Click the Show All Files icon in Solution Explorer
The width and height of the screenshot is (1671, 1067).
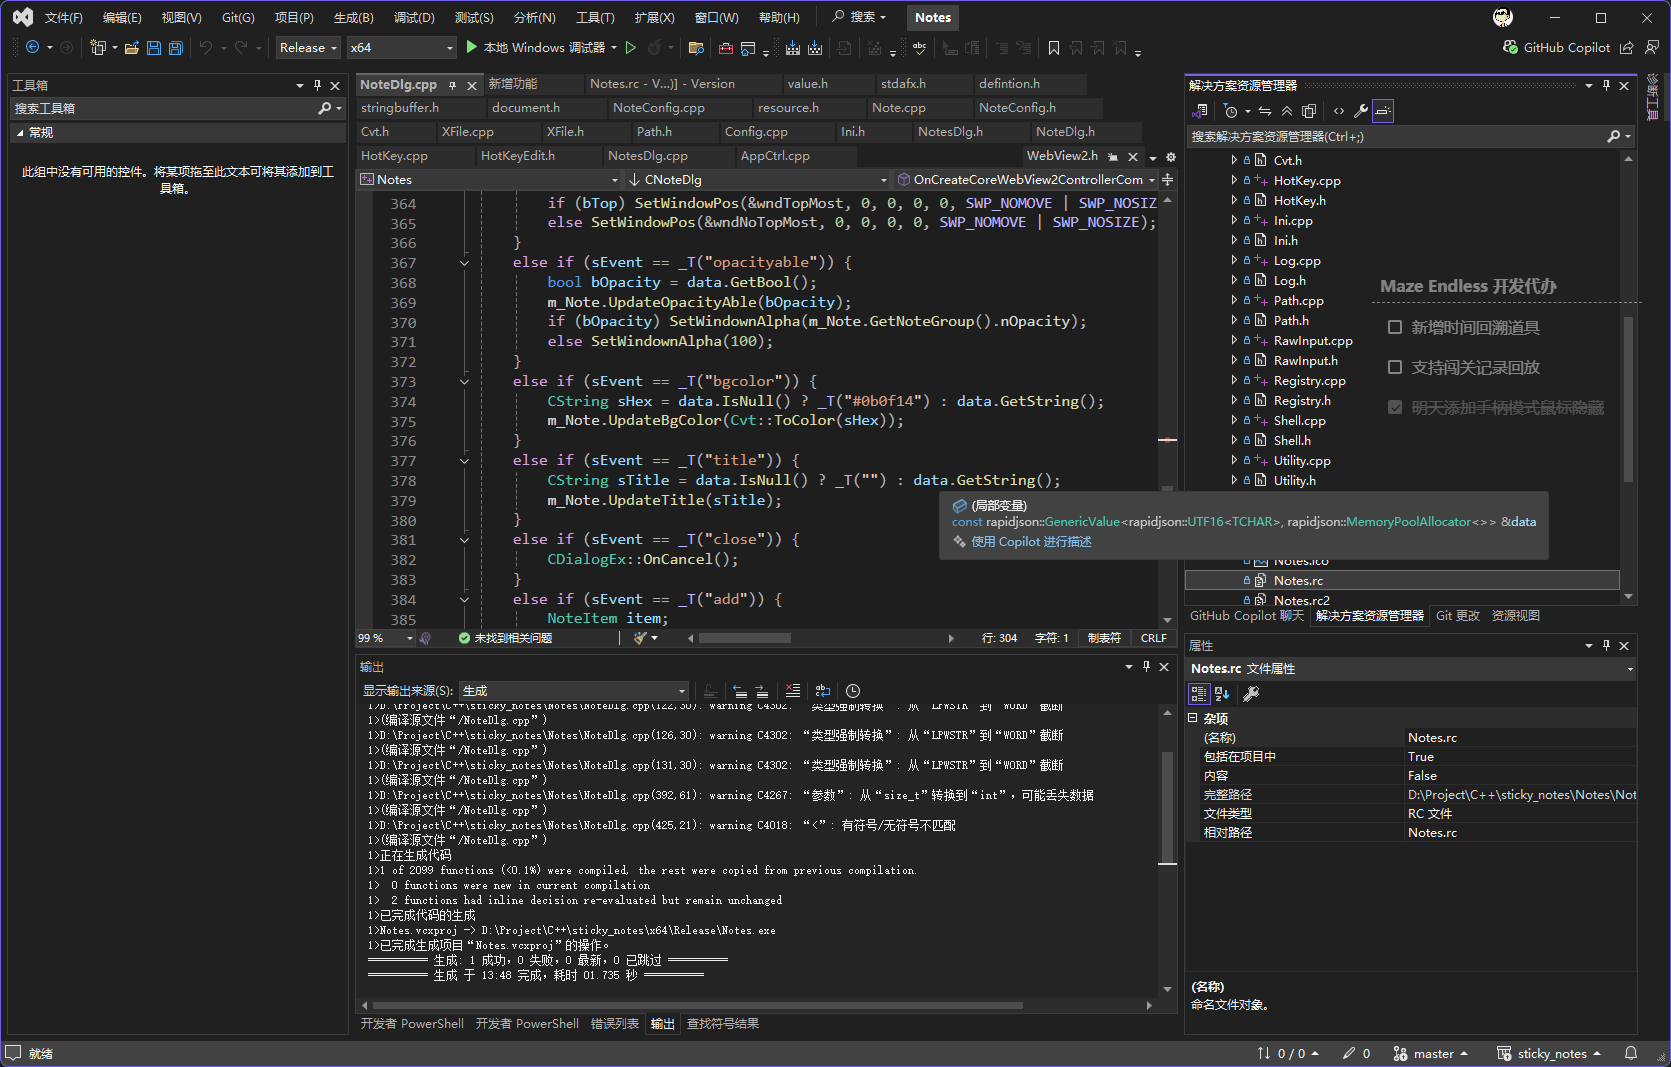(x=1309, y=111)
